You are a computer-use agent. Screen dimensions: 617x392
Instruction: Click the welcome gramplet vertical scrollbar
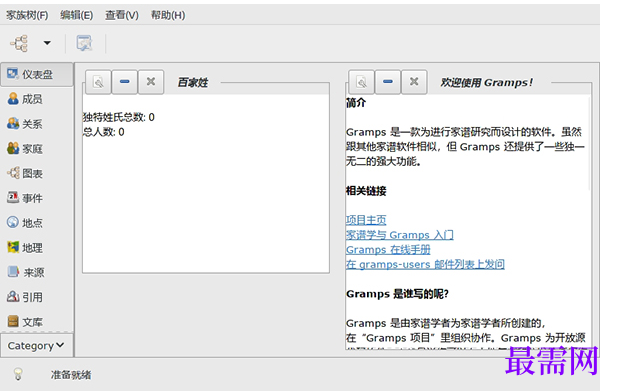[x=589, y=144]
